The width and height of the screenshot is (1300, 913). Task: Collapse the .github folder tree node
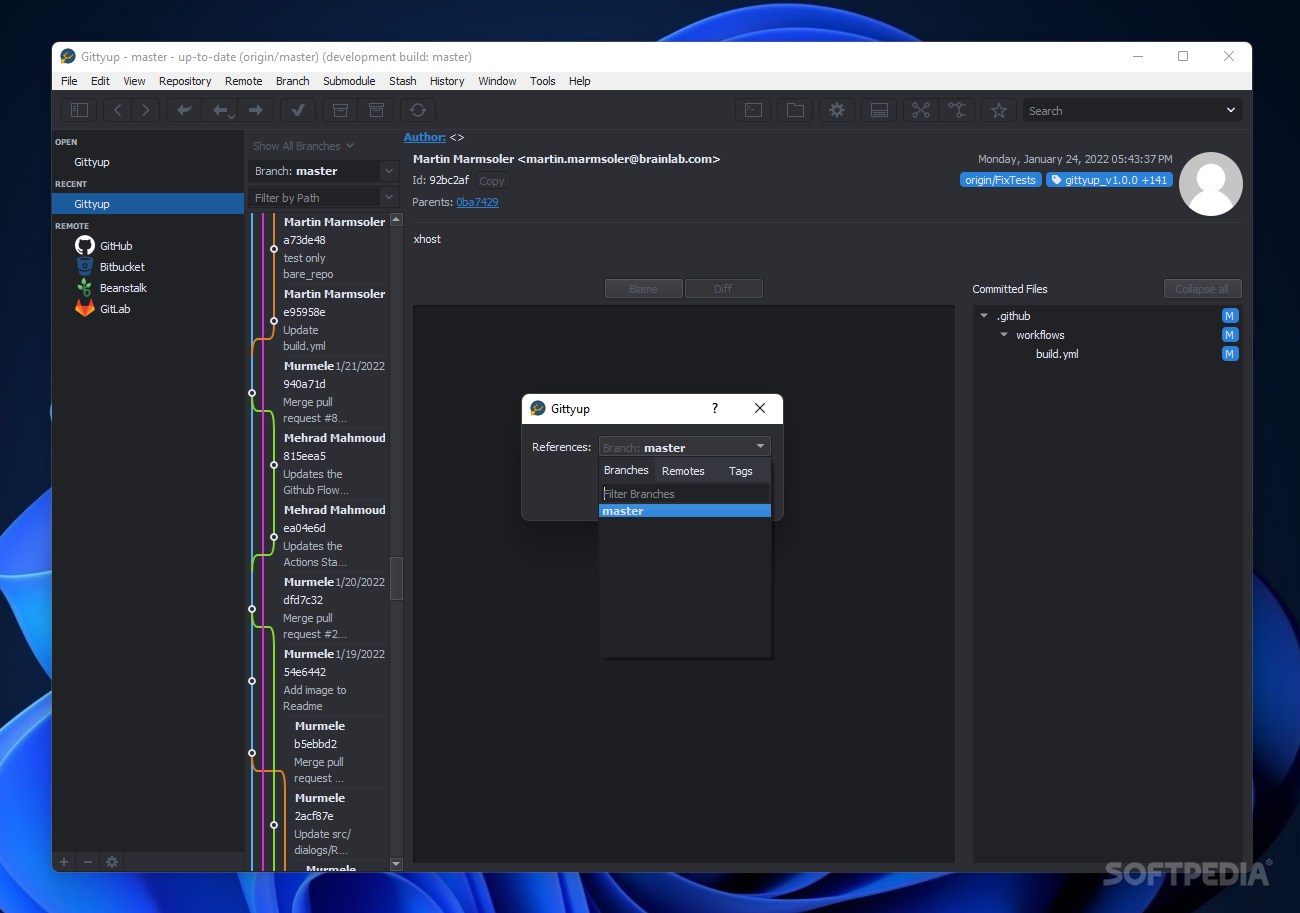[x=984, y=316]
